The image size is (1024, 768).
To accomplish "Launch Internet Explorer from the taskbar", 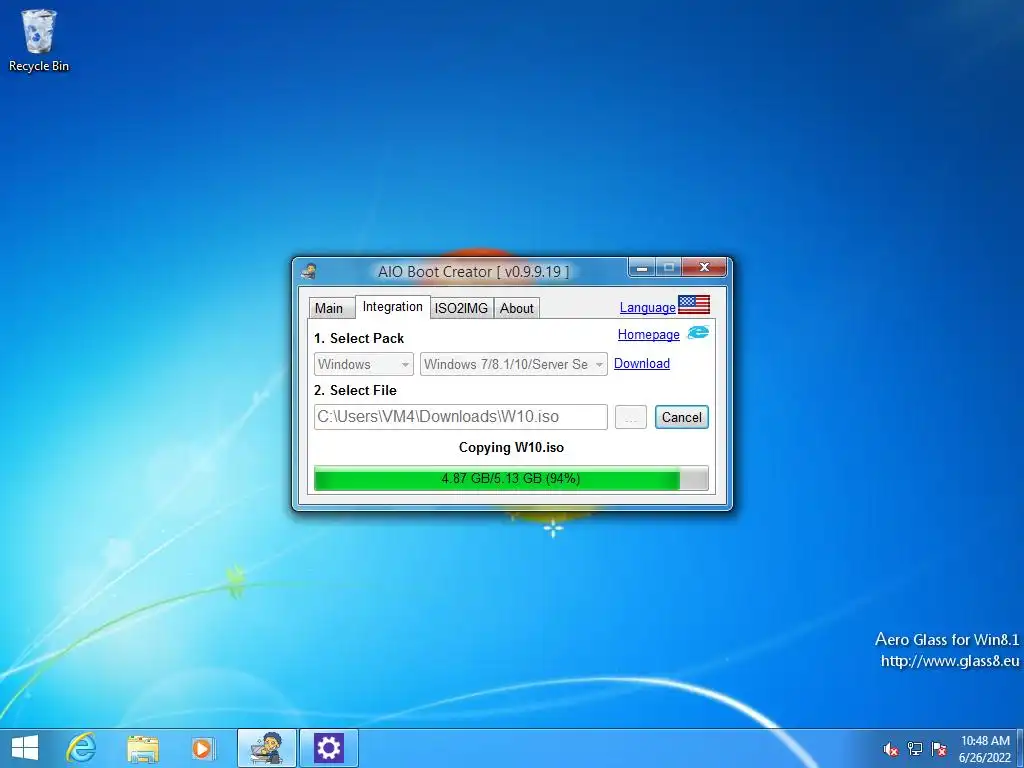I will (x=82, y=748).
